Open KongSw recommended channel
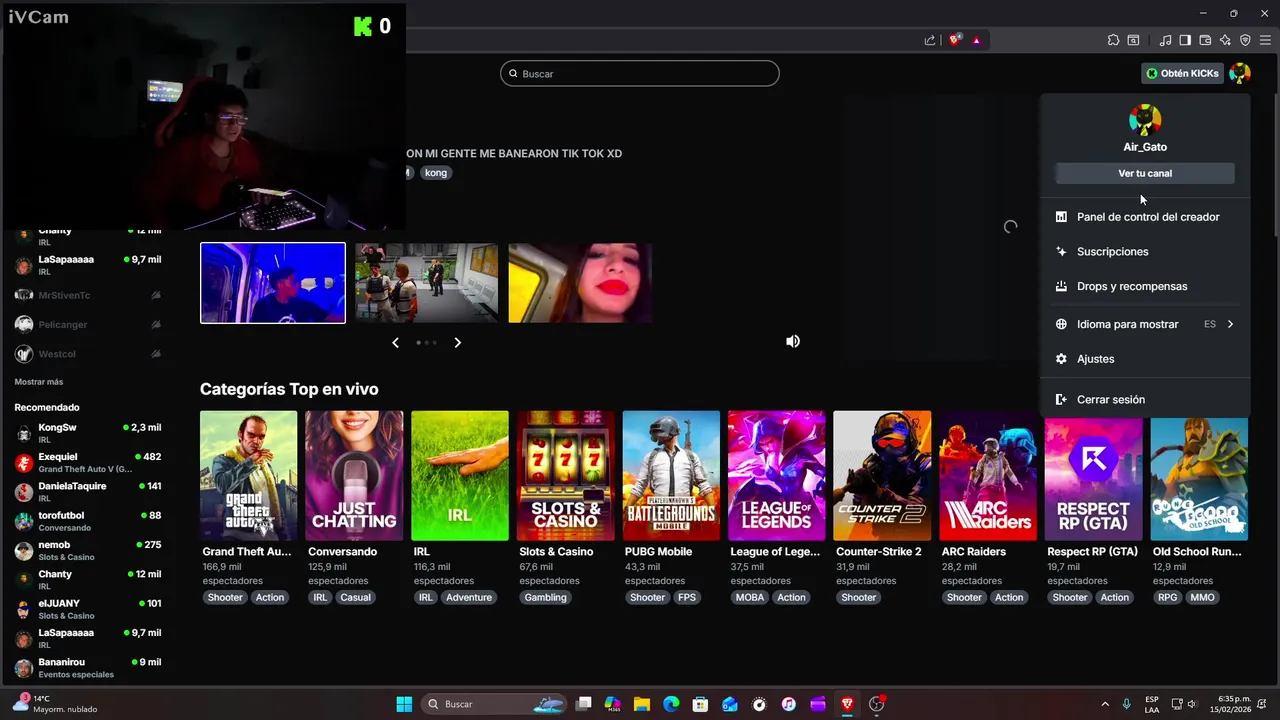 click(x=88, y=433)
